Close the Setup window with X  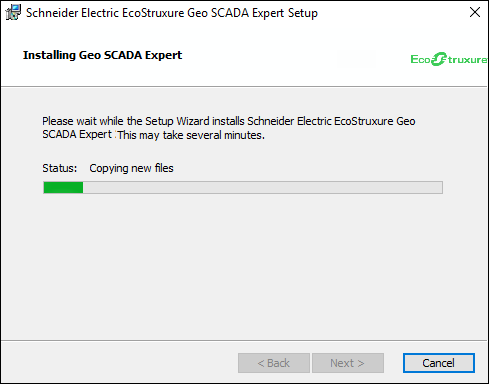pyautogui.click(x=475, y=12)
